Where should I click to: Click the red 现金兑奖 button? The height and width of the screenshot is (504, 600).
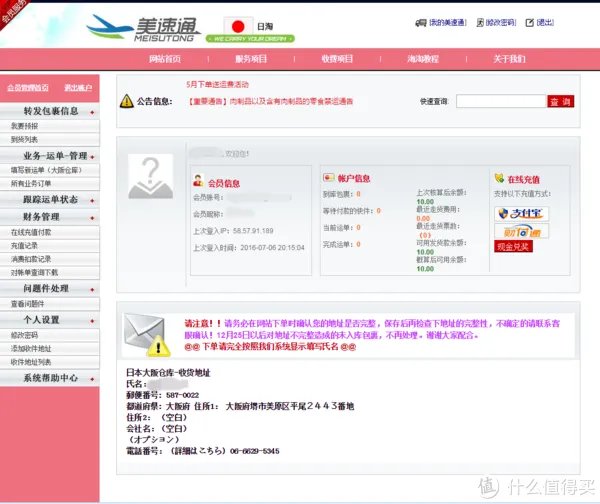click(513, 247)
